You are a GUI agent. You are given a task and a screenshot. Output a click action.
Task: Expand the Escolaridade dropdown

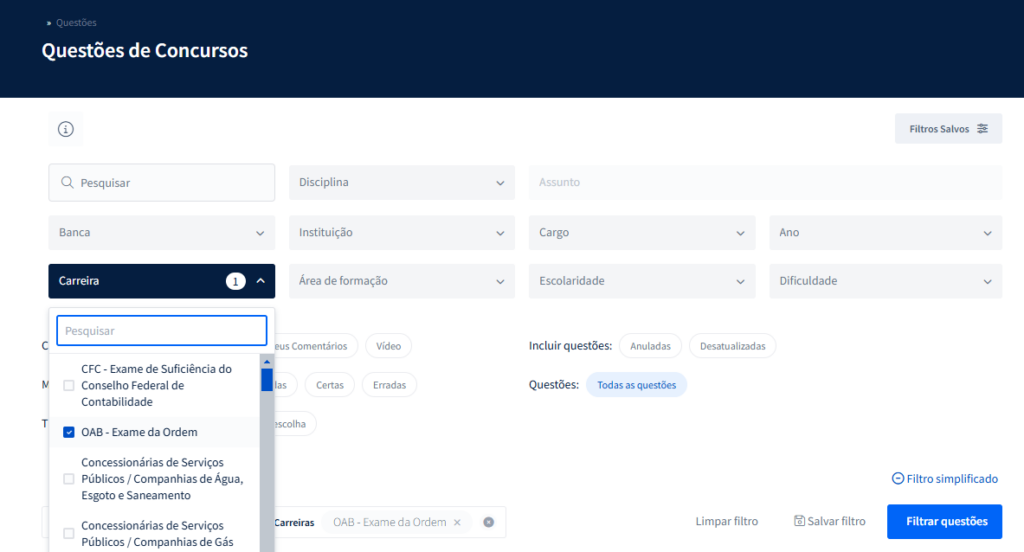point(642,281)
